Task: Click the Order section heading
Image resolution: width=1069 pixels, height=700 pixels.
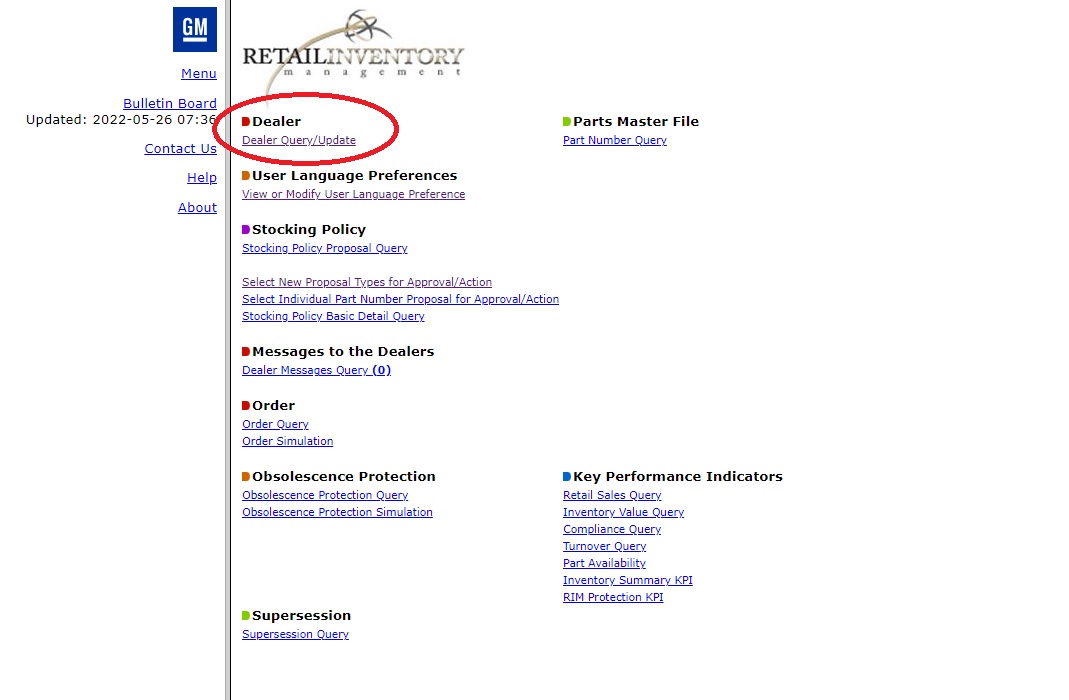Action: coord(273,405)
